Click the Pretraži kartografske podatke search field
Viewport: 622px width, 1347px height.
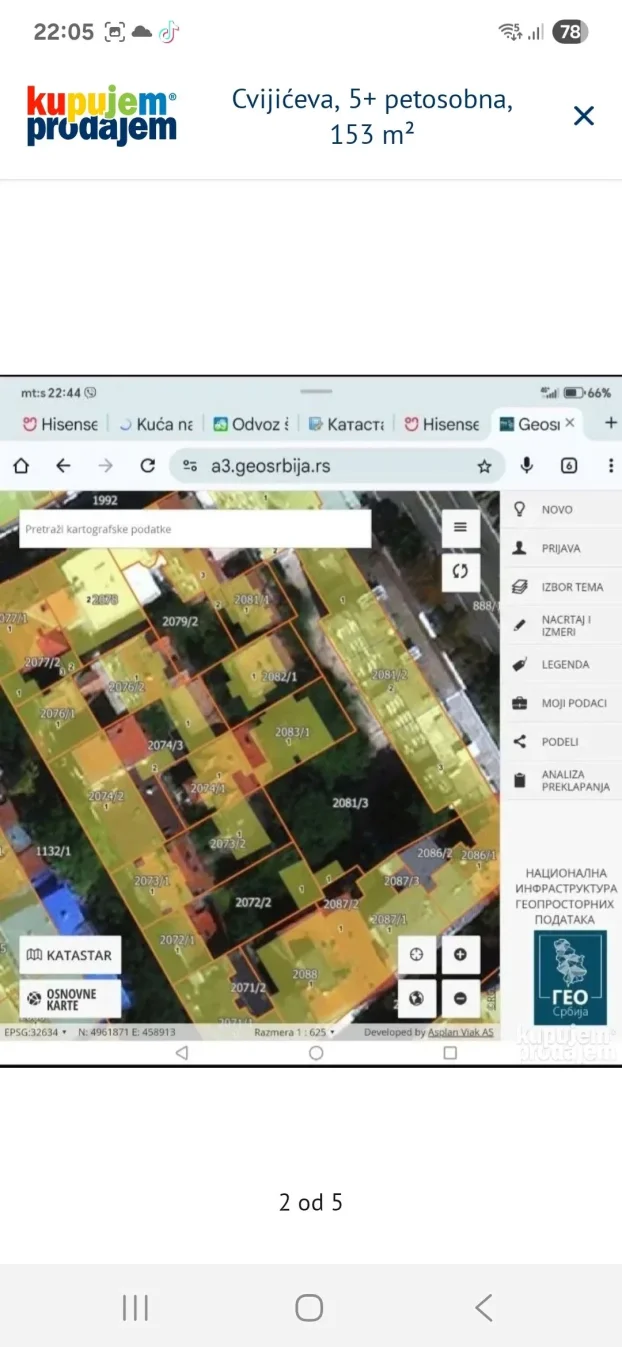[x=195, y=528]
